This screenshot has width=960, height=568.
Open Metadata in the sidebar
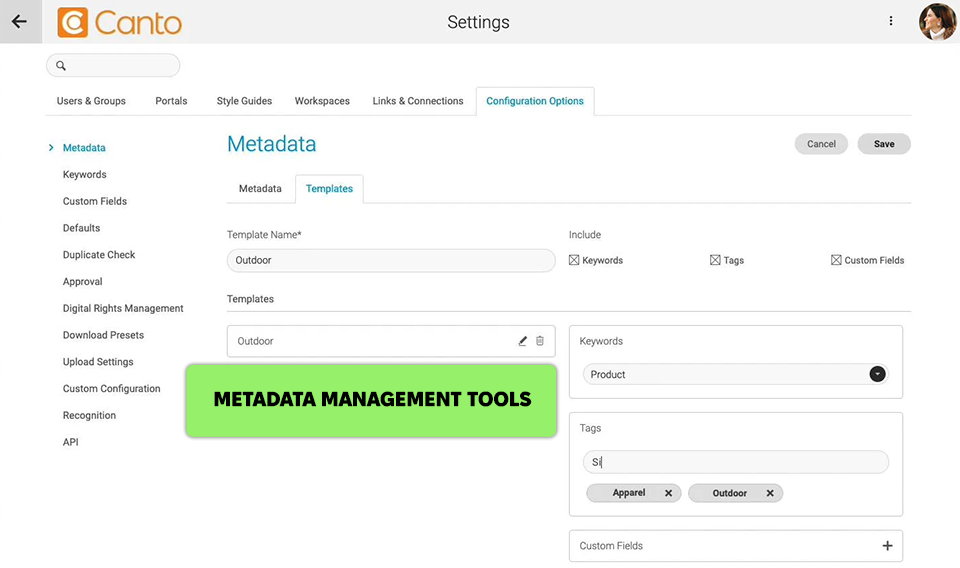pos(84,148)
